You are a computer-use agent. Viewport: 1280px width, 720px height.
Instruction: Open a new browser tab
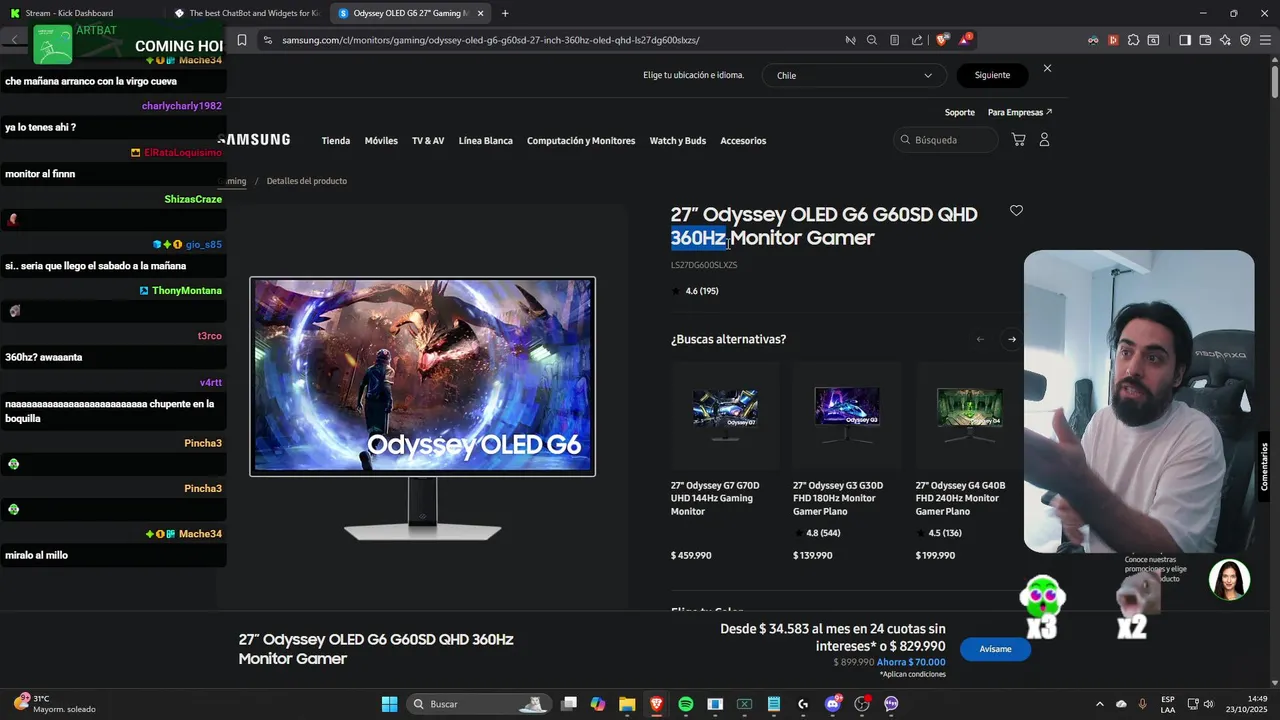click(505, 13)
